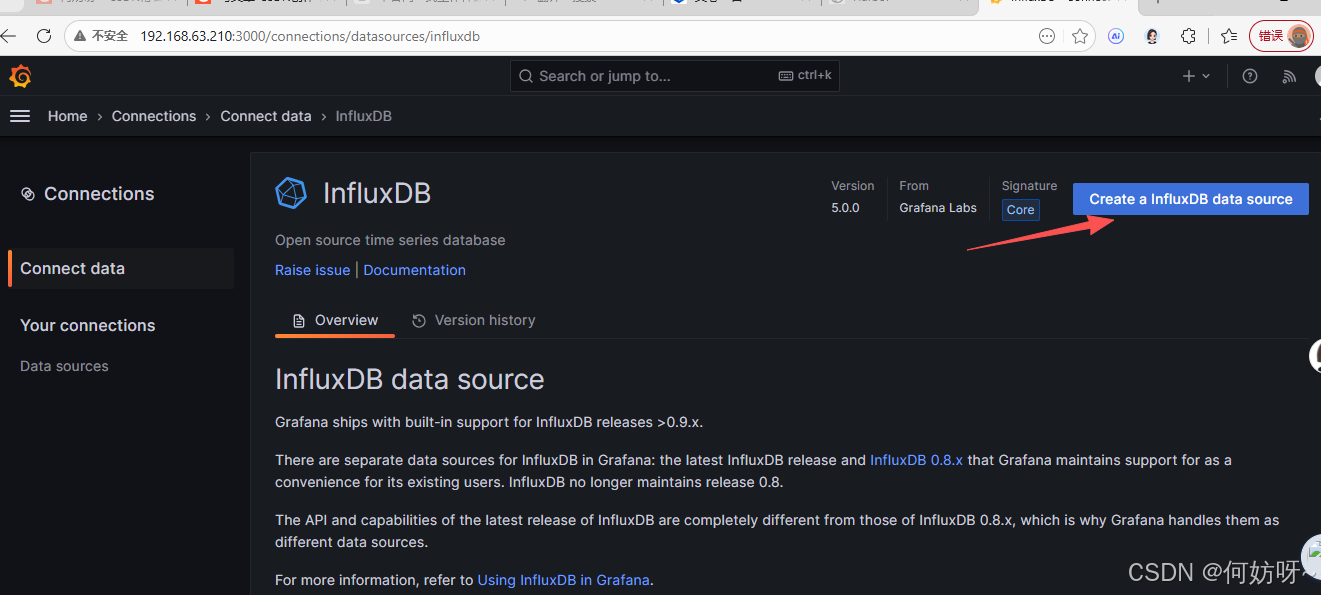Bookmark the page with the star icon

pyautogui.click(x=1080, y=36)
